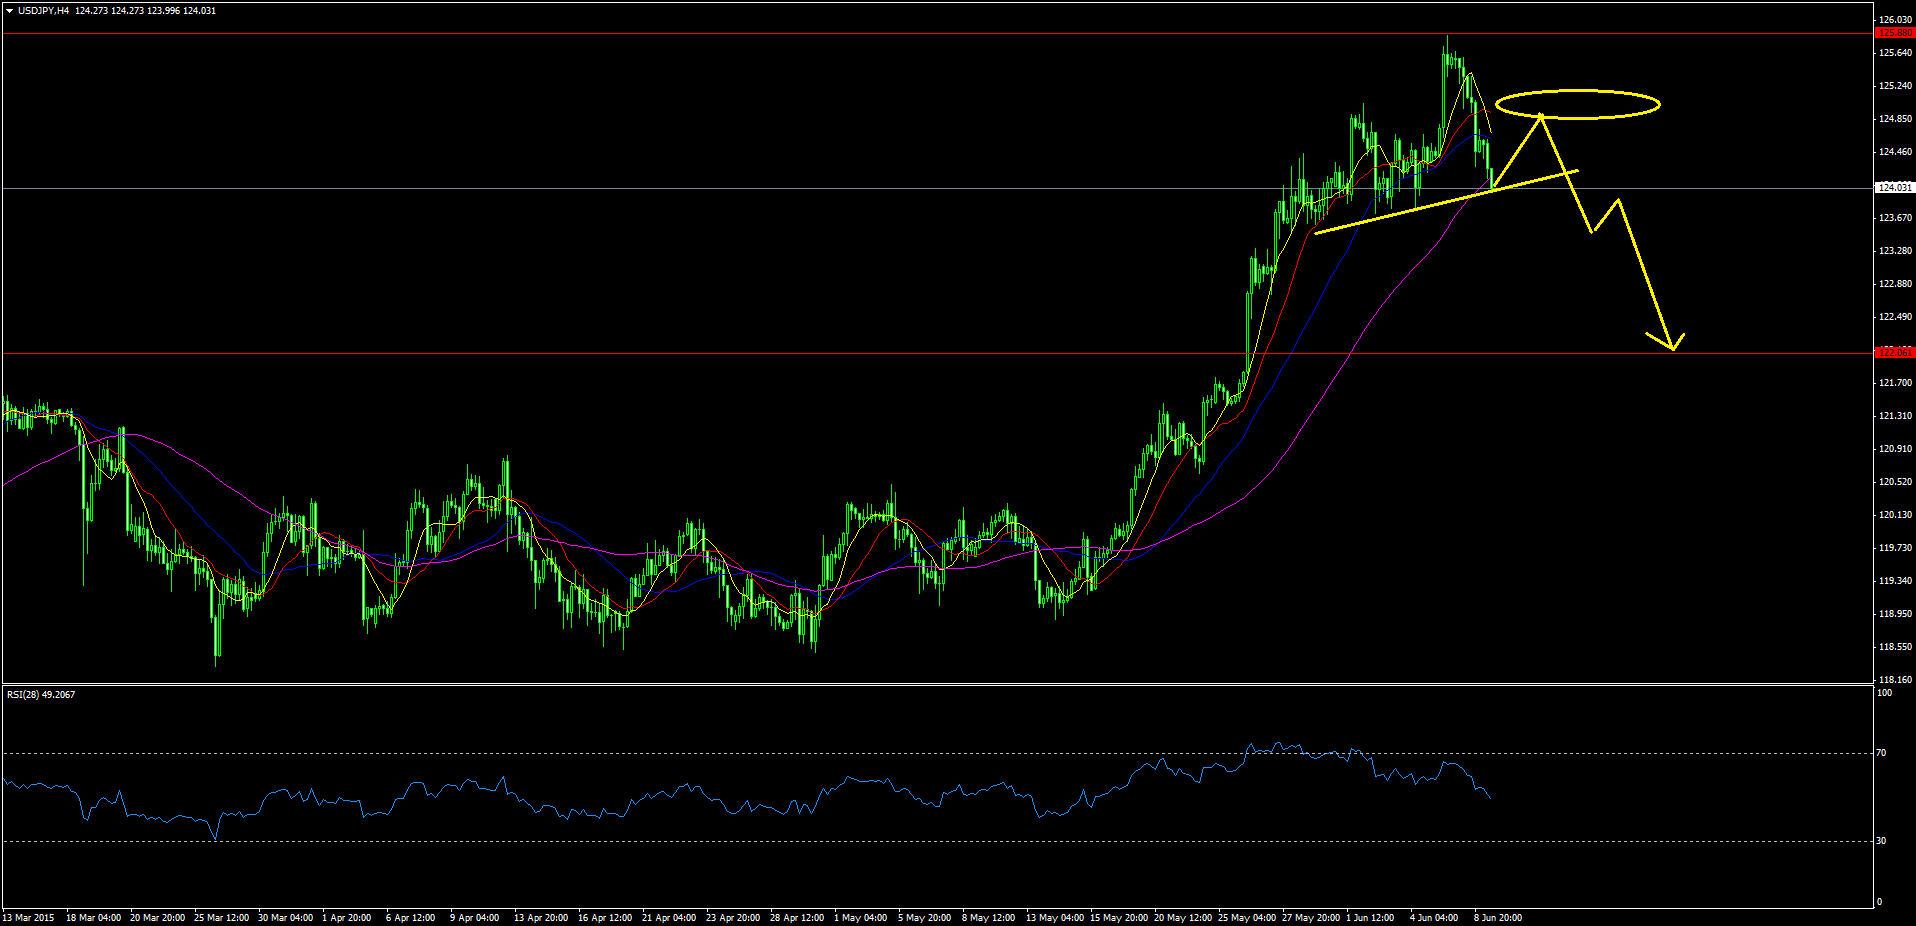Click the 27 May 20:00 time label

(1311, 918)
